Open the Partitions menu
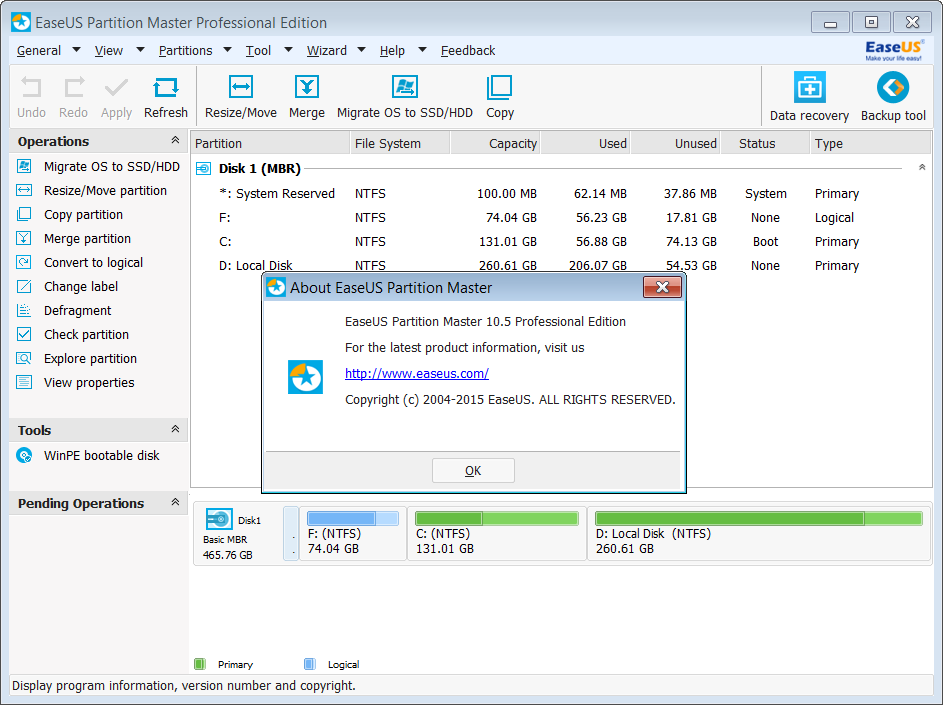The height and width of the screenshot is (705, 943). 185,51
